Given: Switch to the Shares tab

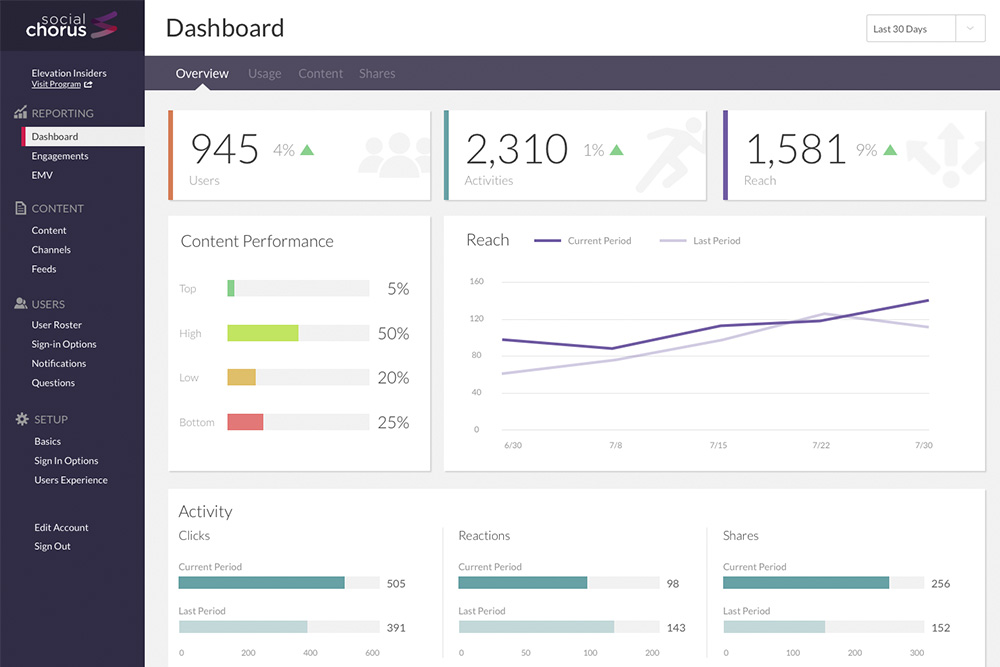Looking at the screenshot, I should point(377,73).
